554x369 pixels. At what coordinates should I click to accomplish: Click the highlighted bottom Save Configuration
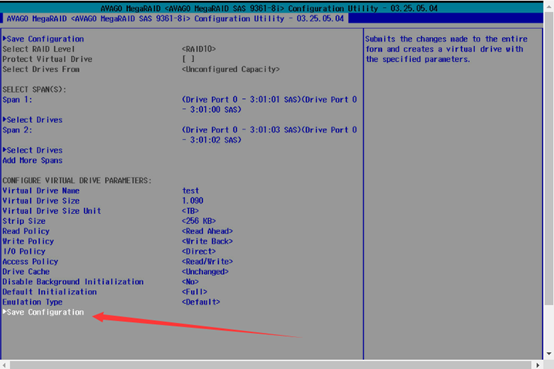[43, 312]
